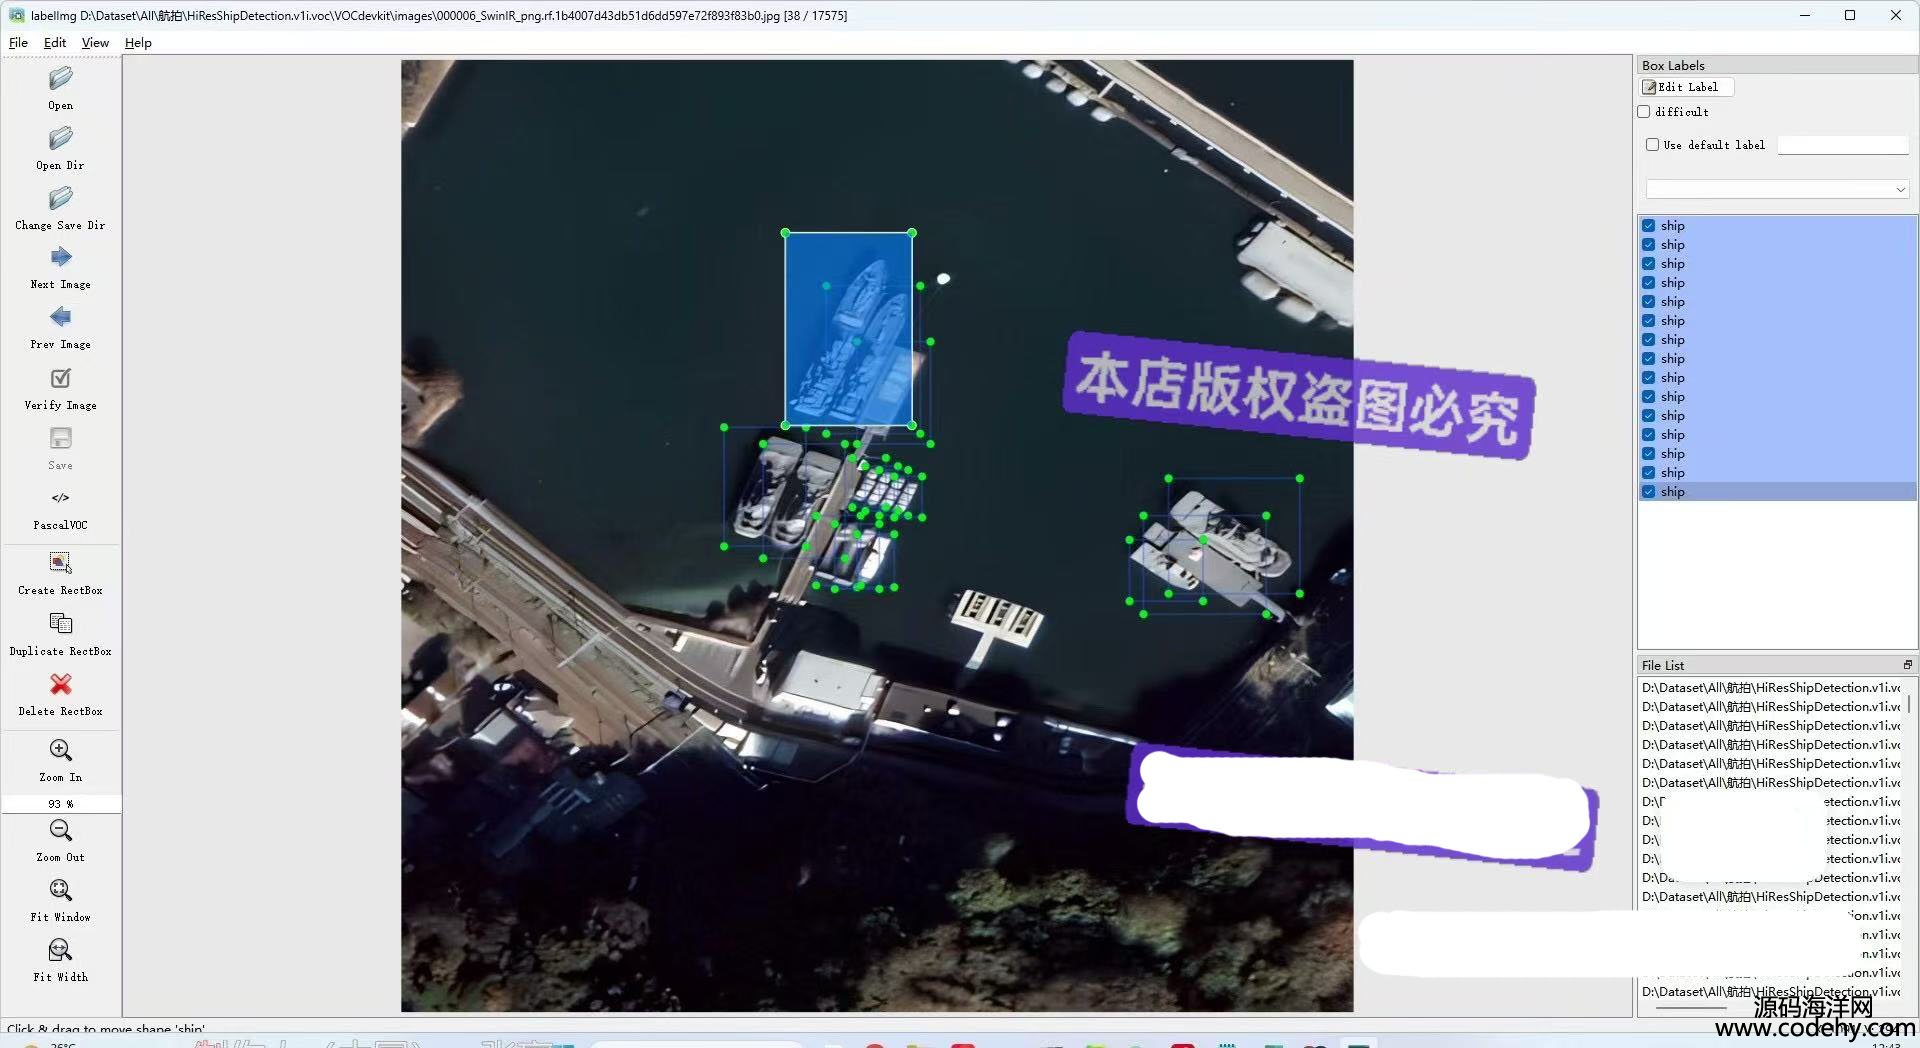
Task: Click the default label text field
Action: coord(1843,145)
